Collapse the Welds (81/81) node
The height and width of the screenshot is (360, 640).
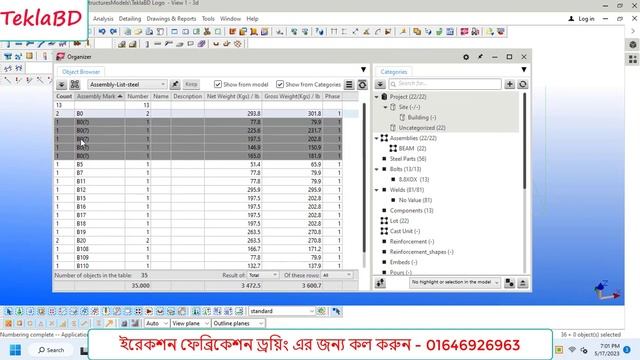tap(376, 190)
